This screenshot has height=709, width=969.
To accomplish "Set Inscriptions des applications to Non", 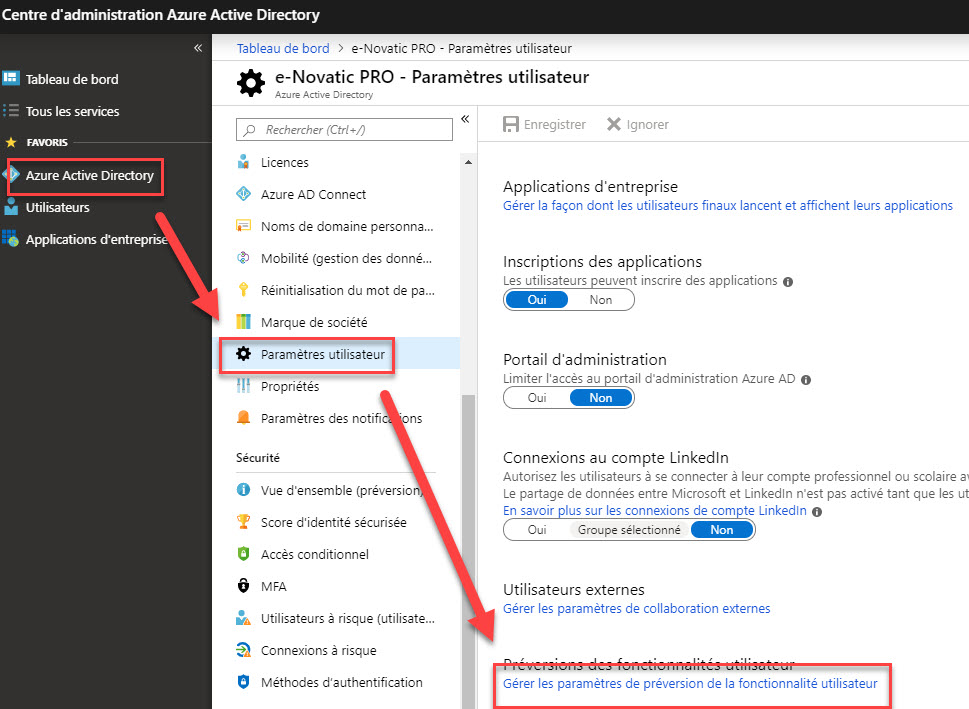I will coord(601,300).
